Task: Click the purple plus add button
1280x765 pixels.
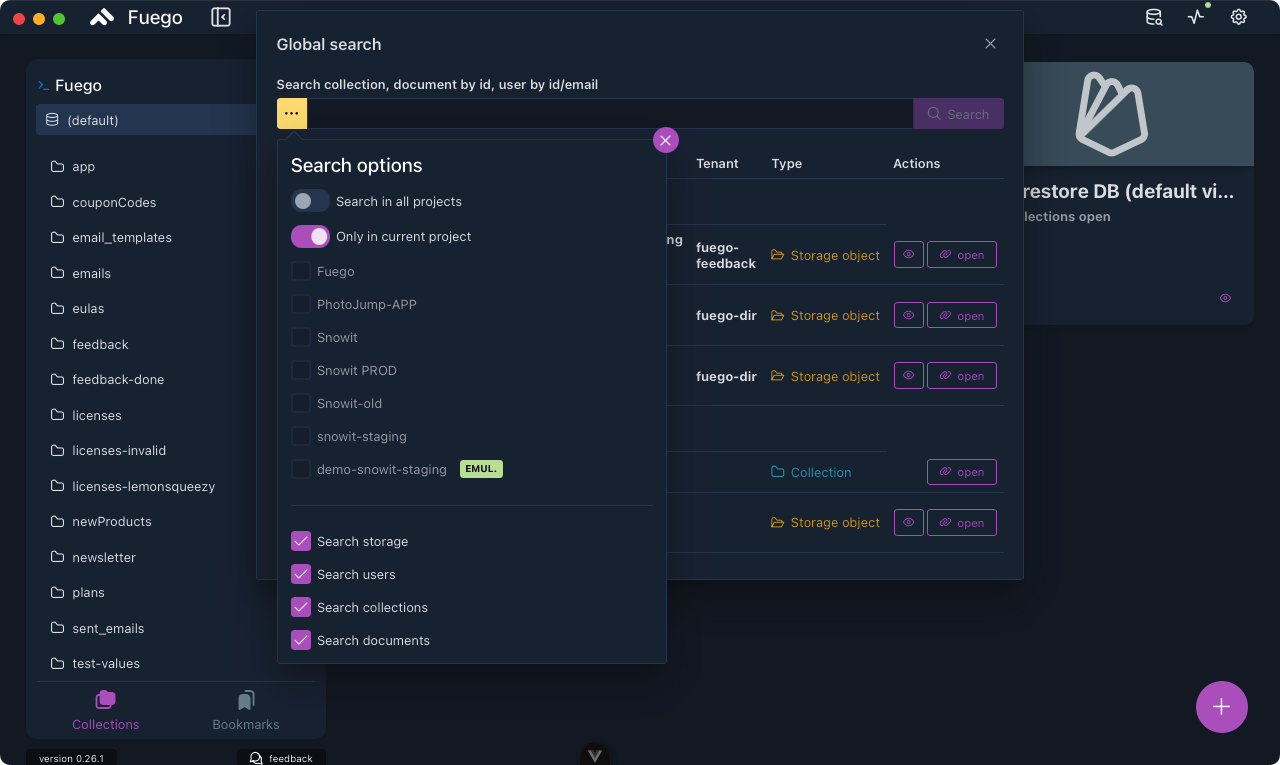Action: [x=1222, y=707]
